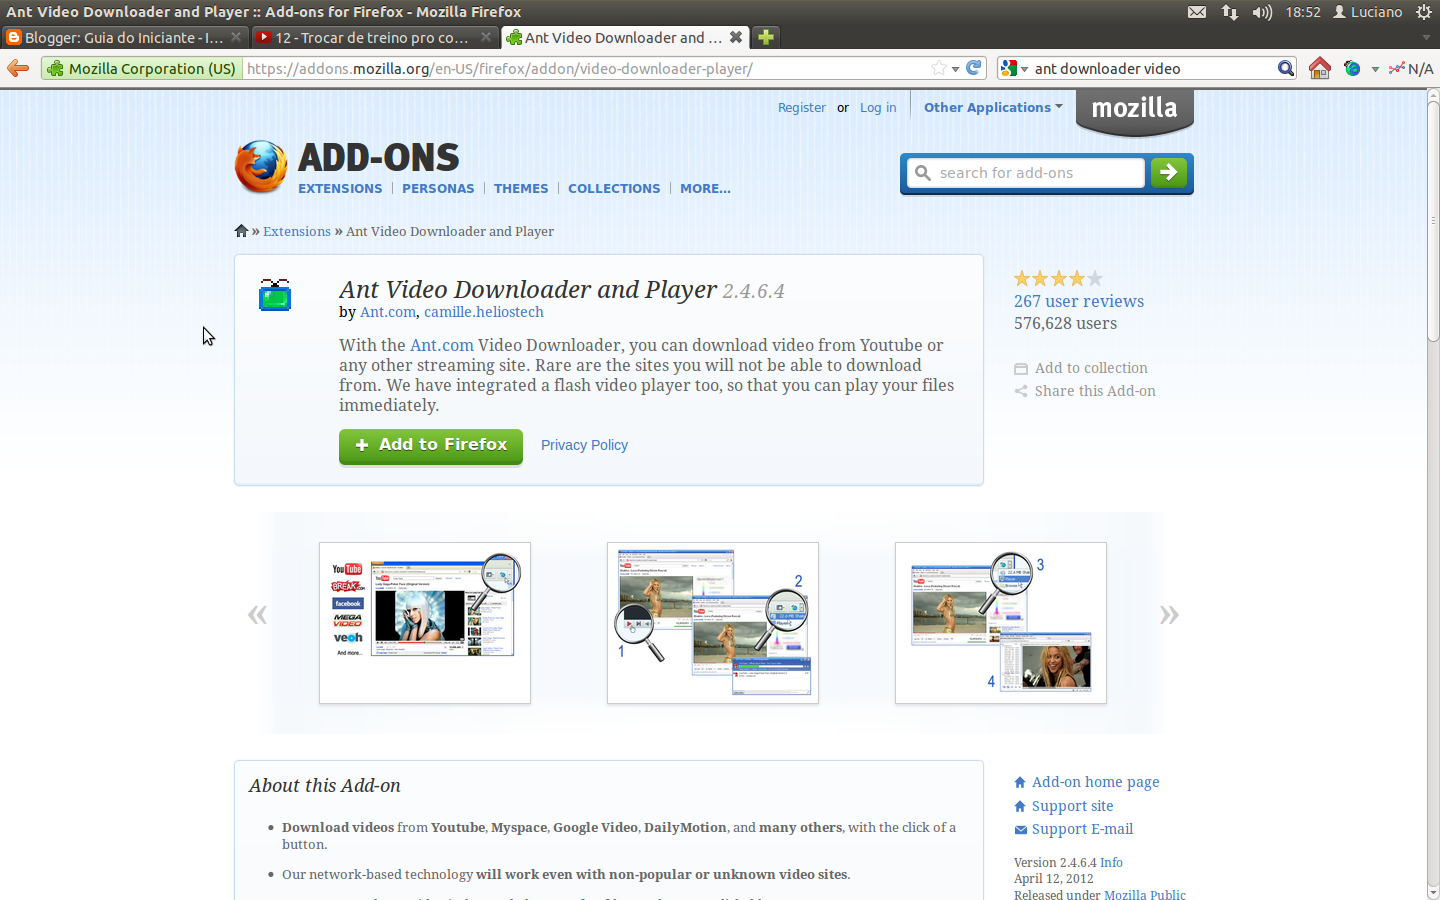Click the address bar URL field

(587, 68)
